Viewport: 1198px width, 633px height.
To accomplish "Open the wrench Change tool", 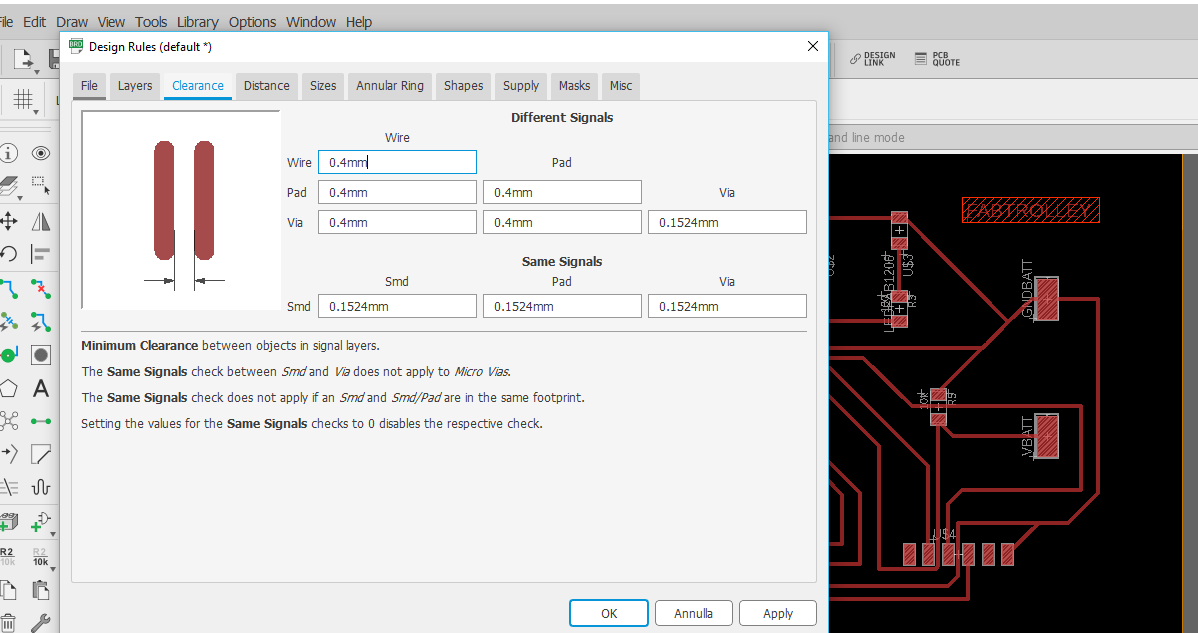I will tap(40, 622).
